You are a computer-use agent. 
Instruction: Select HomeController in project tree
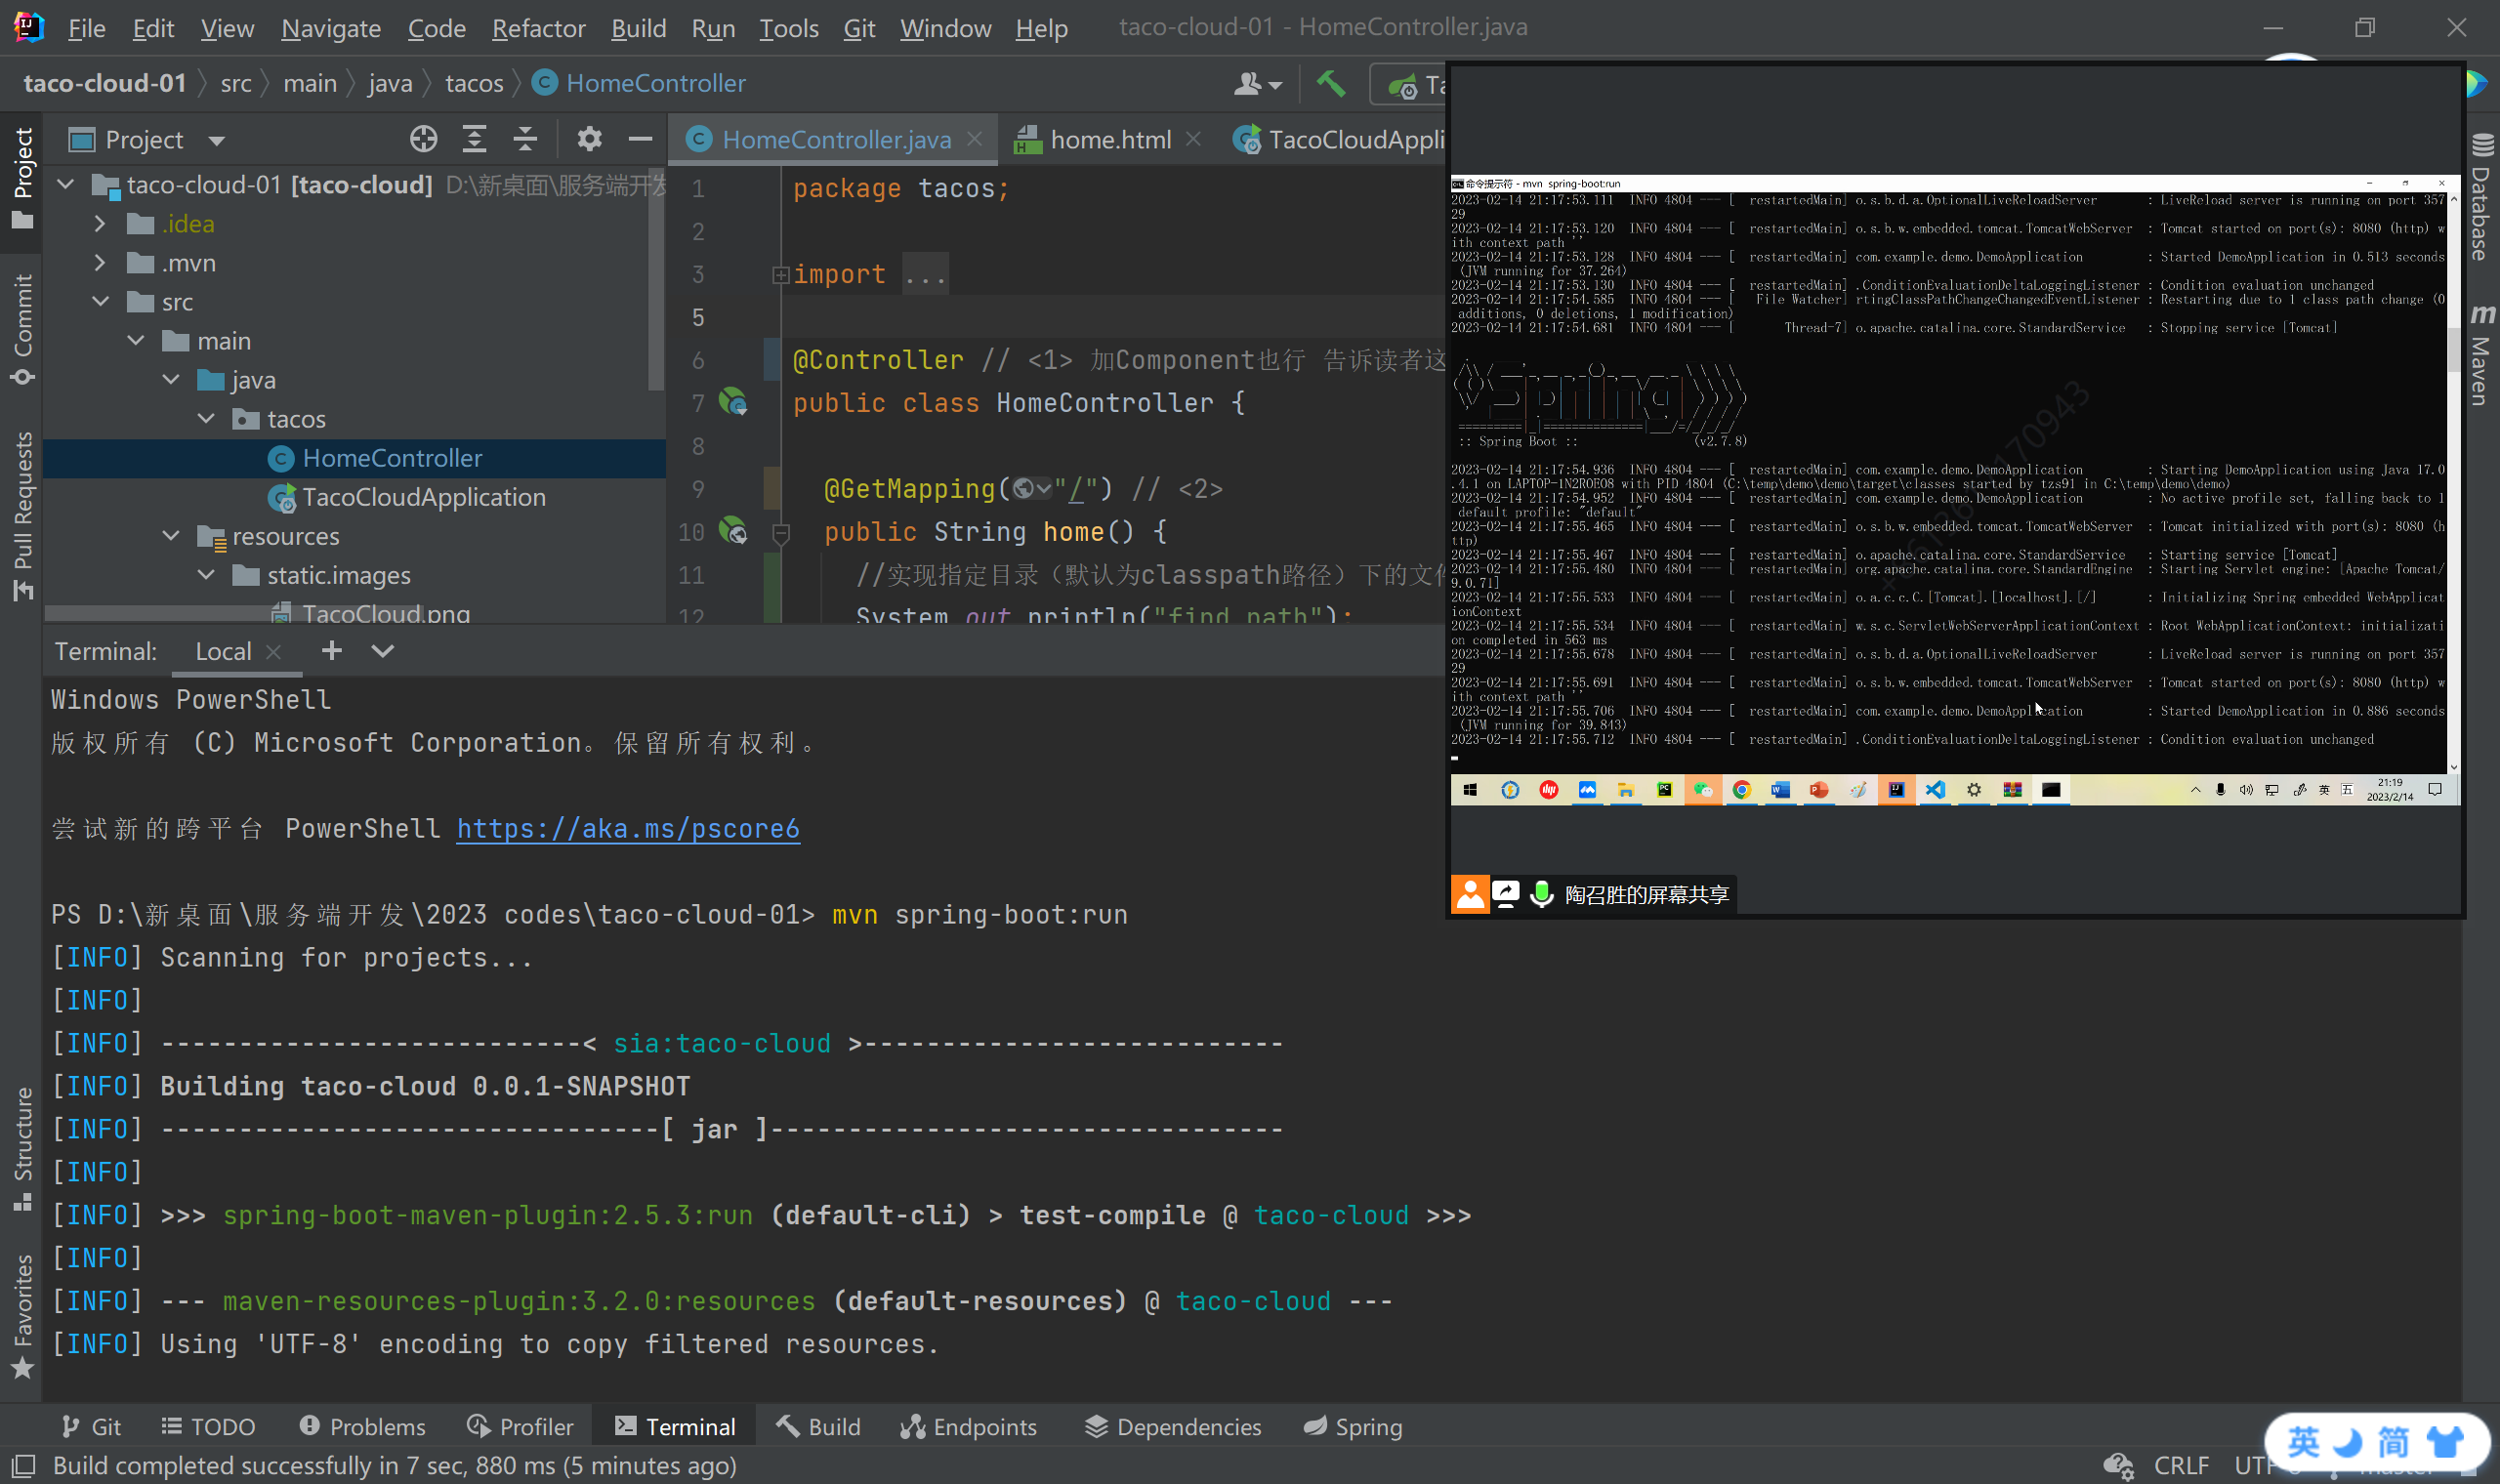click(392, 458)
